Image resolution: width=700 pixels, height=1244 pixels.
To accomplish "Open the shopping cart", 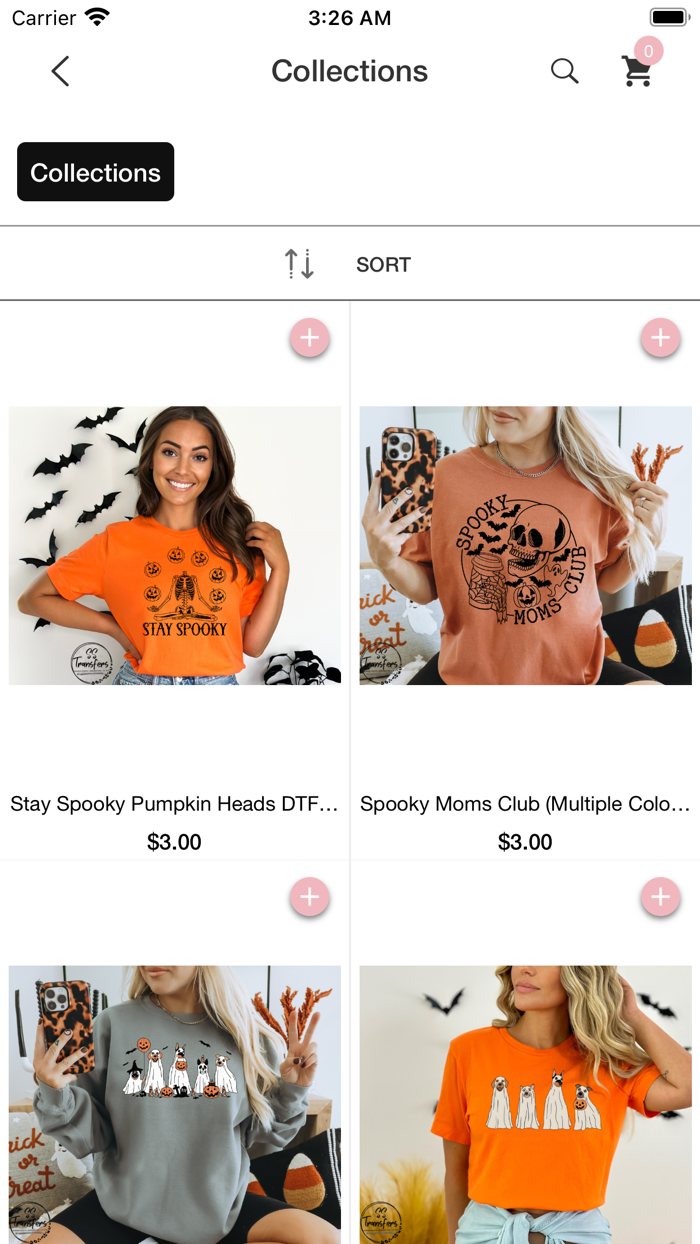I will coord(637,72).
